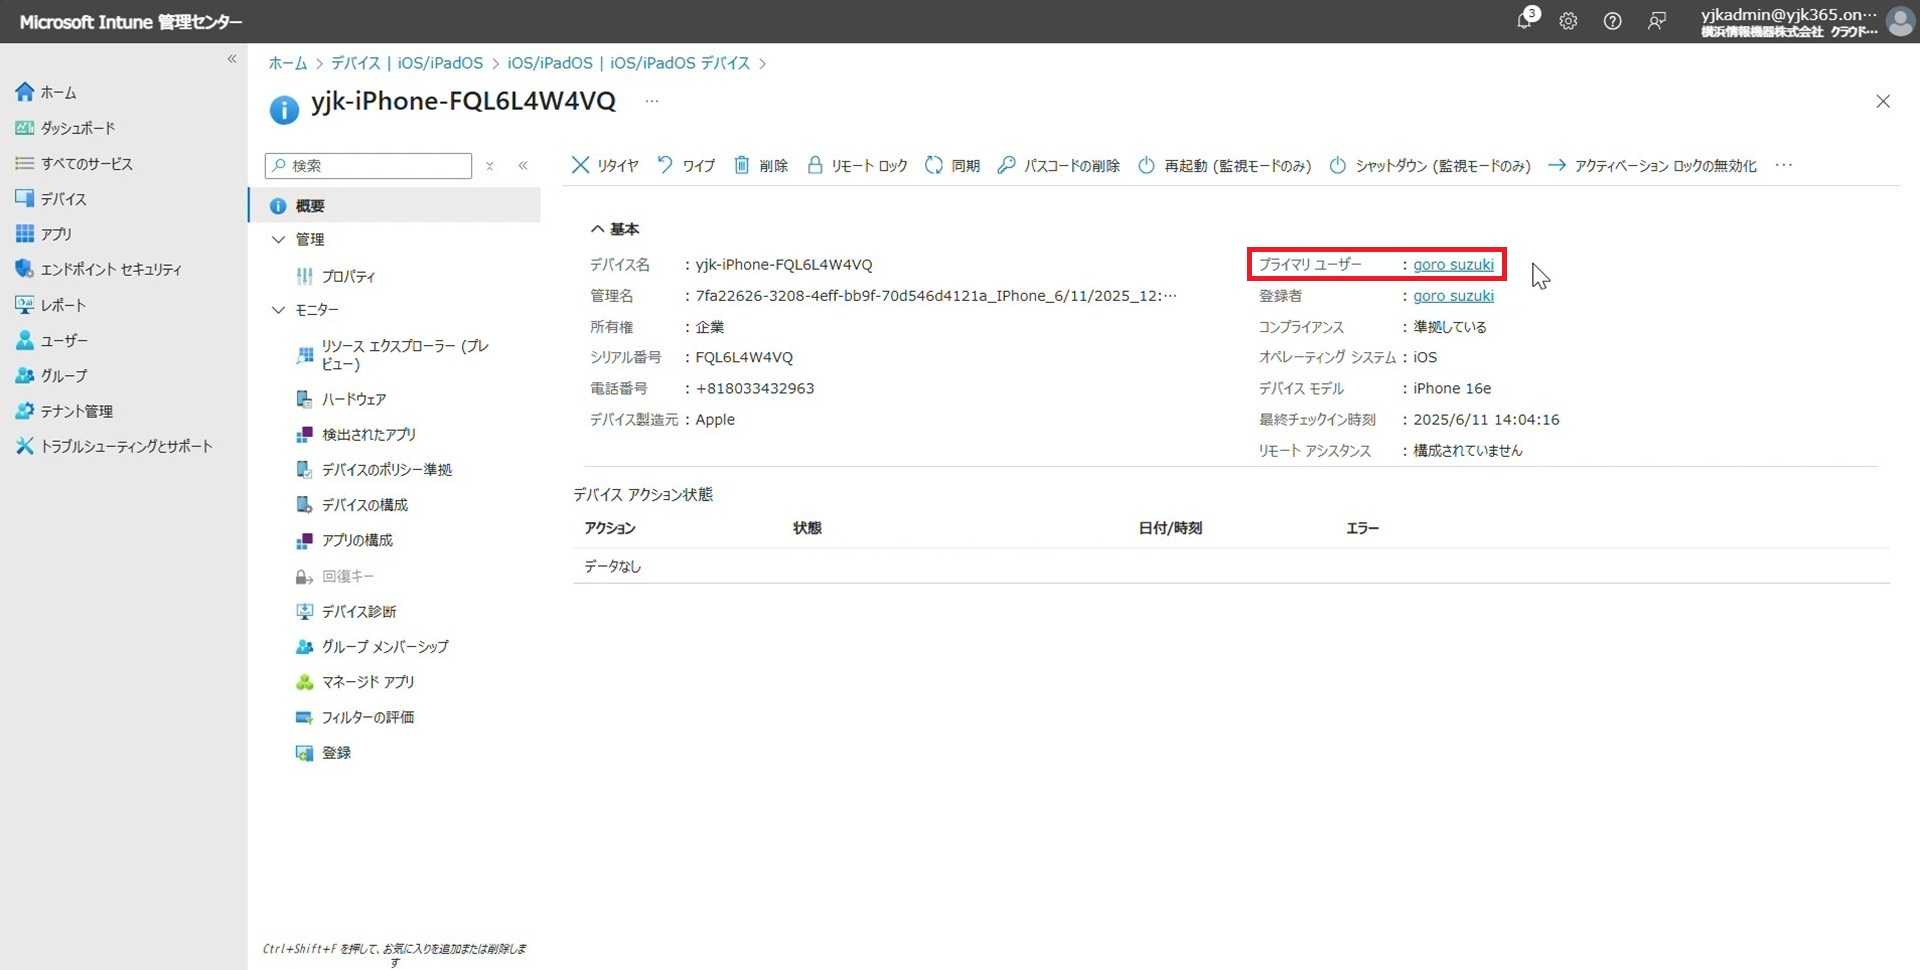
Task: Click the 準拠している compliance value
Action: point(1450,327)
